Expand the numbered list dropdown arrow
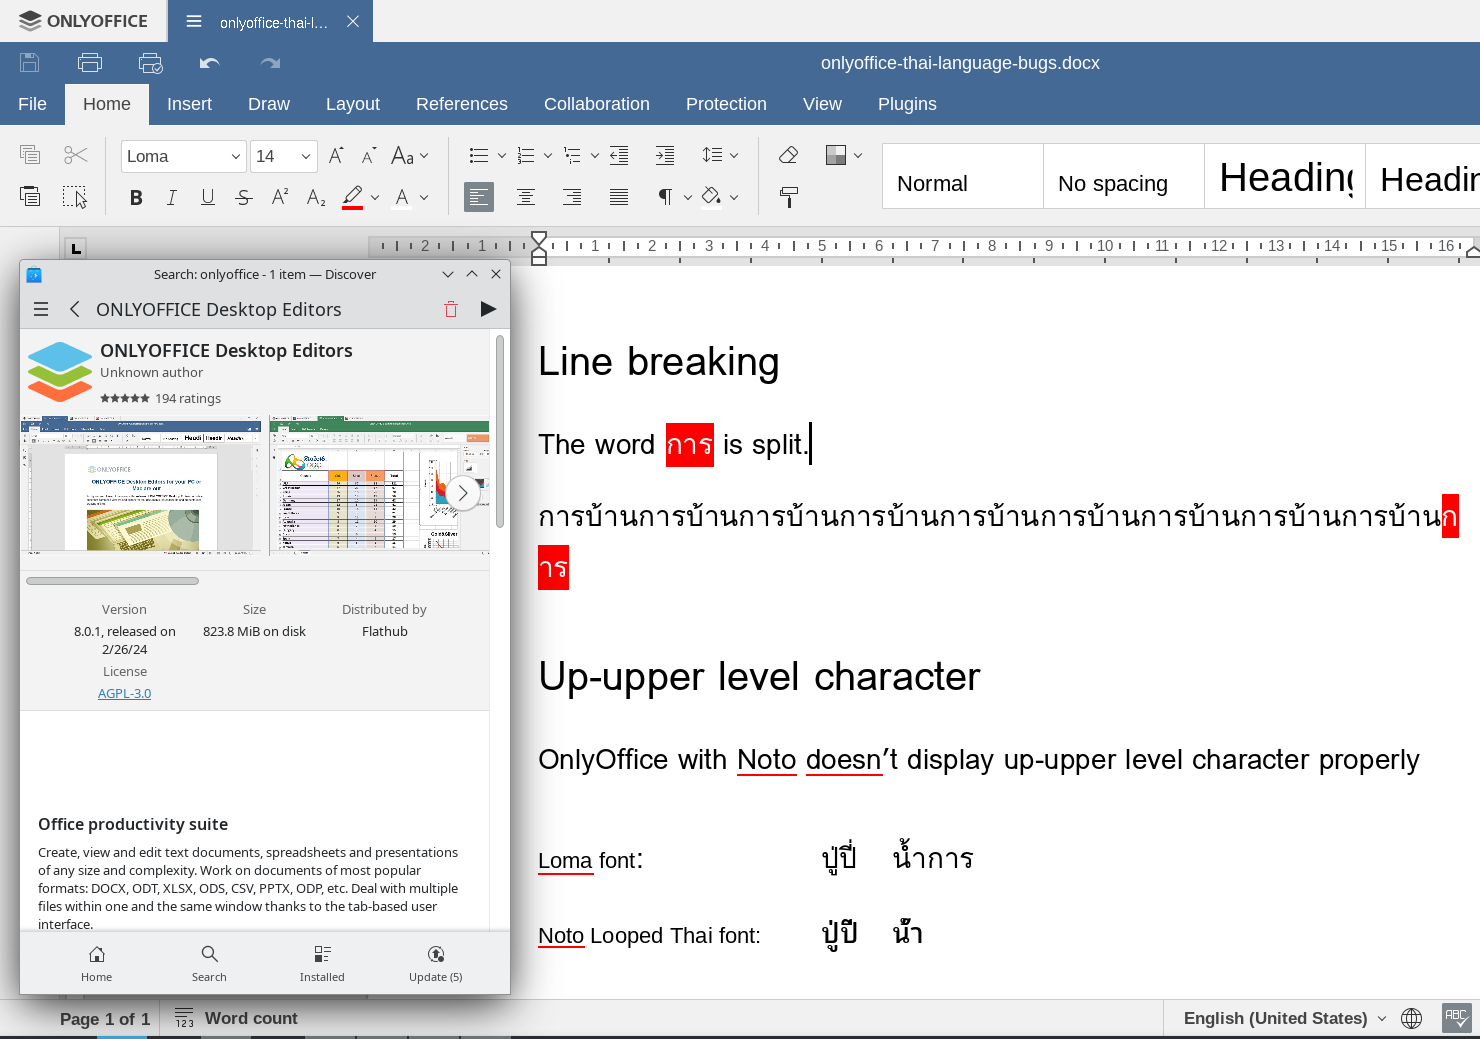The image size is (1480, 1039). click(x=548, y=156)
